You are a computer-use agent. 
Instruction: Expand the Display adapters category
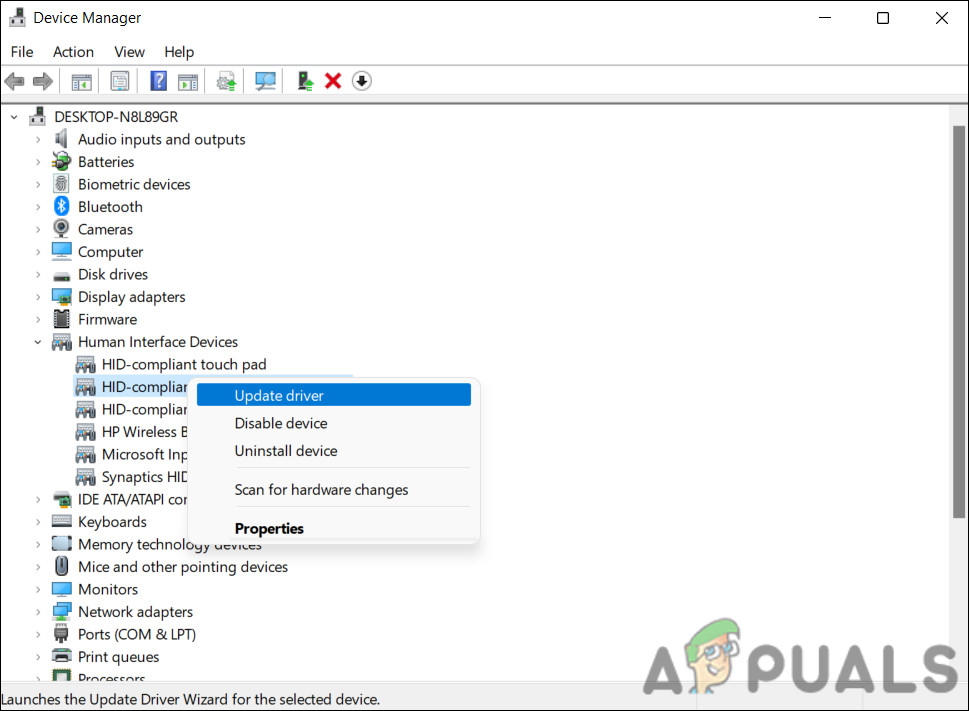(37, 296)
